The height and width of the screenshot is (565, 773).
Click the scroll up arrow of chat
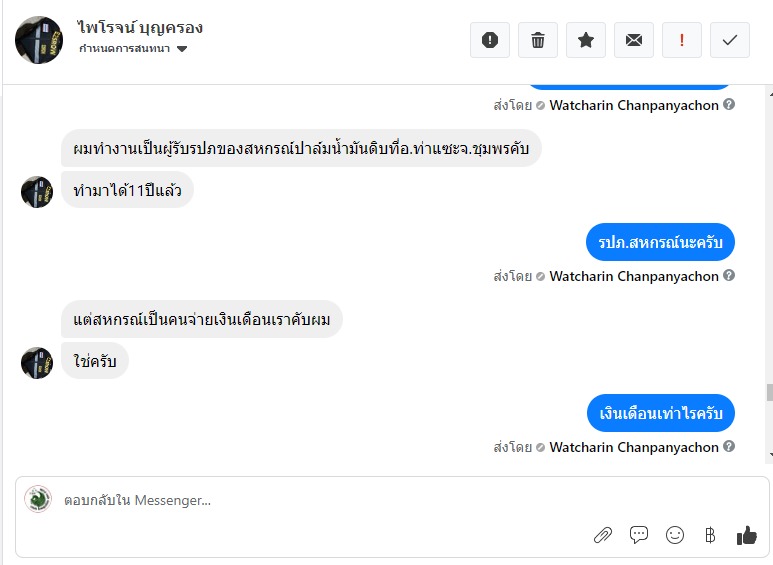768,92
